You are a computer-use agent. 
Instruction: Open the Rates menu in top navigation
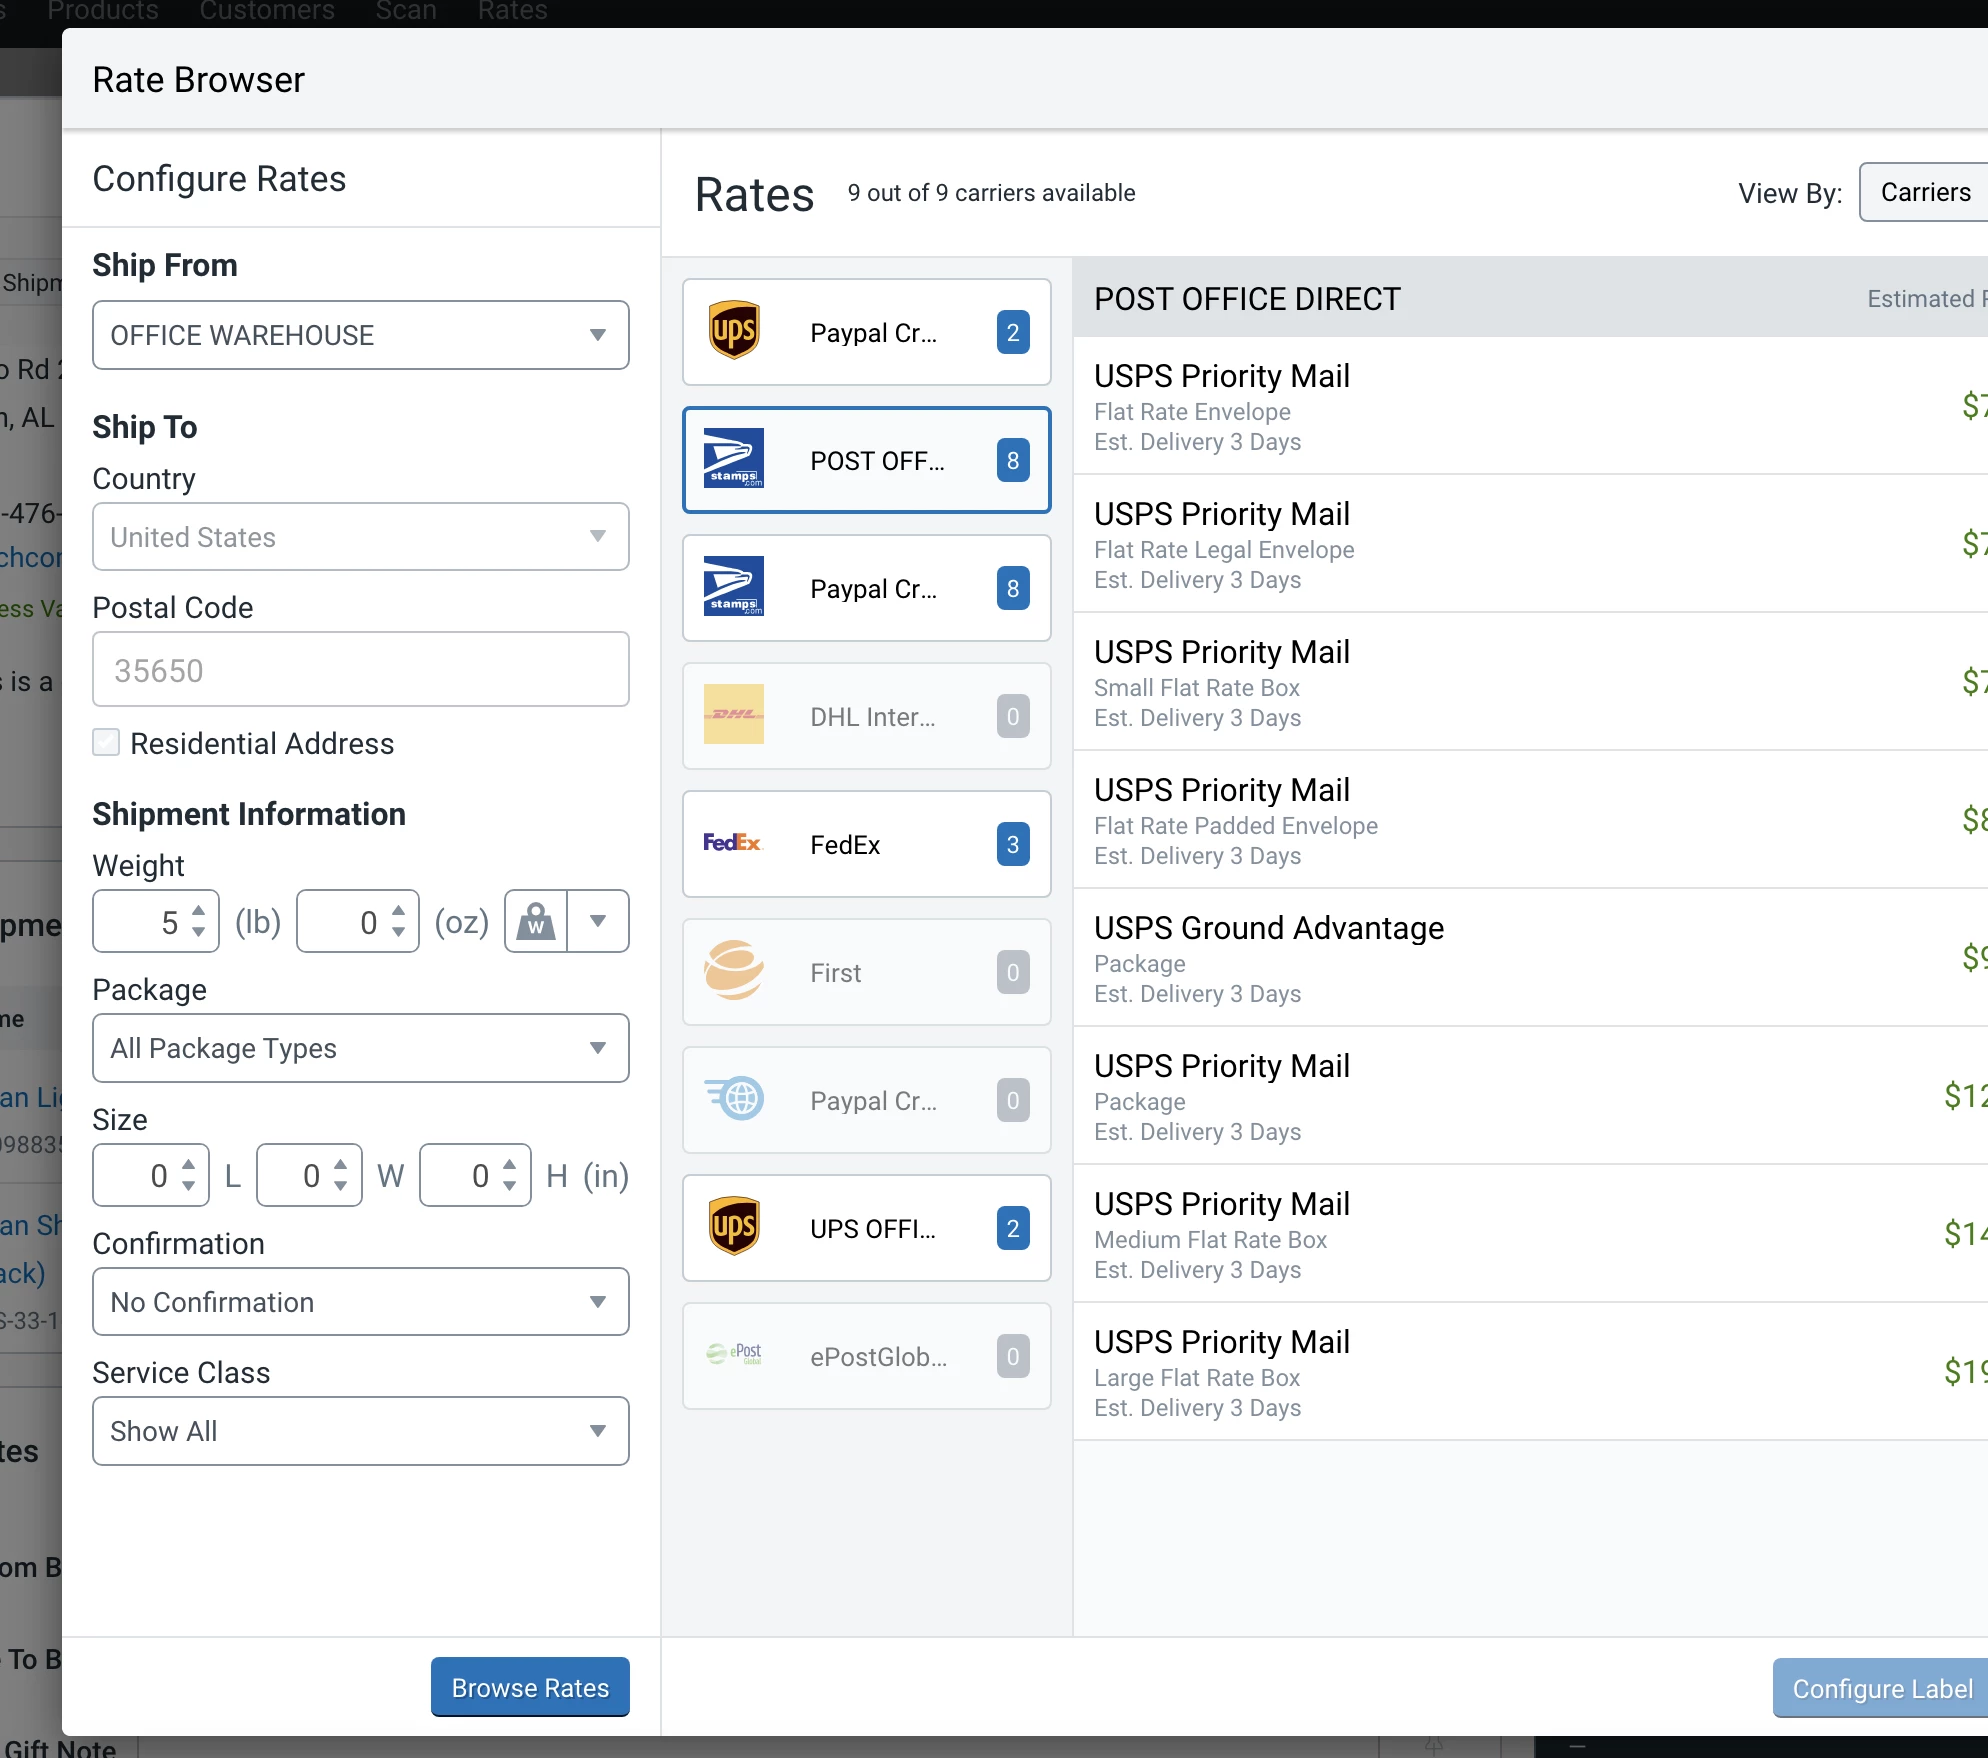[x=512, y=11]
